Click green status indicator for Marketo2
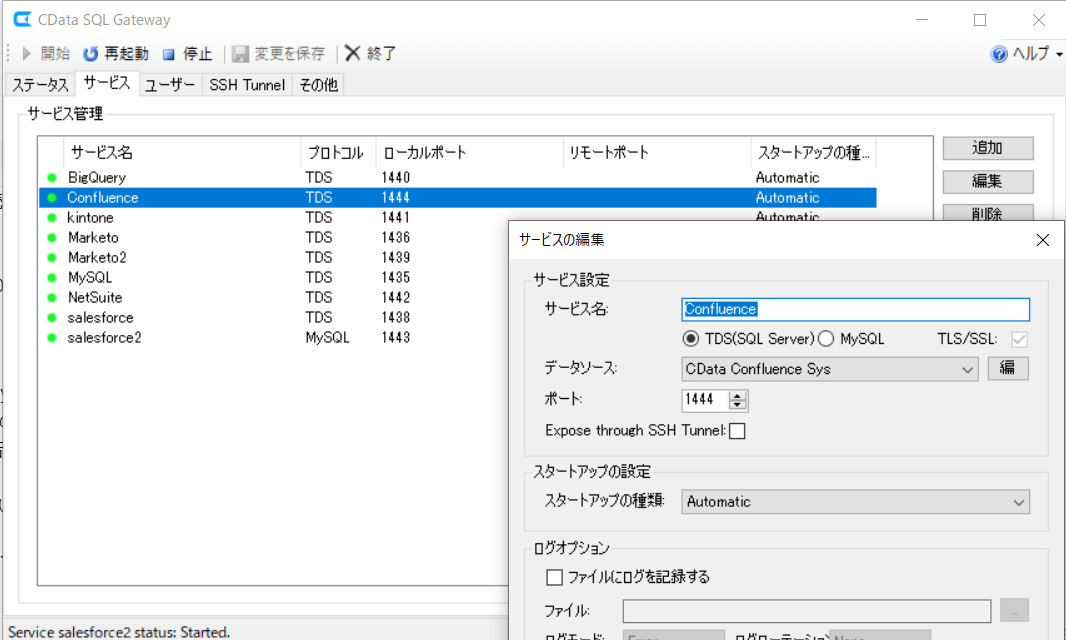The width and height of the screenshot is (1066, 640). point(52,258)
